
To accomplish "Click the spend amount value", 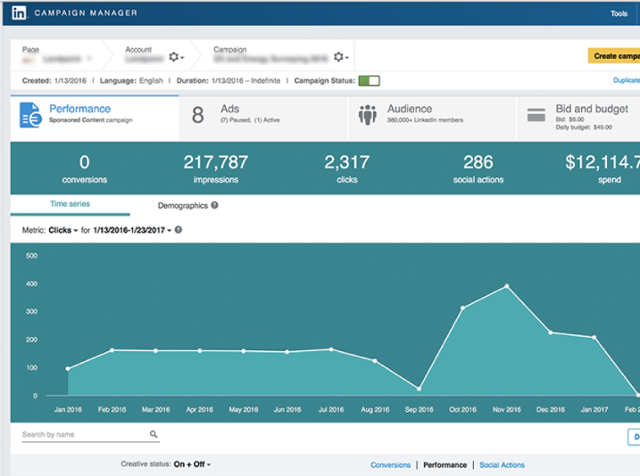I will [x=602, y=162].
